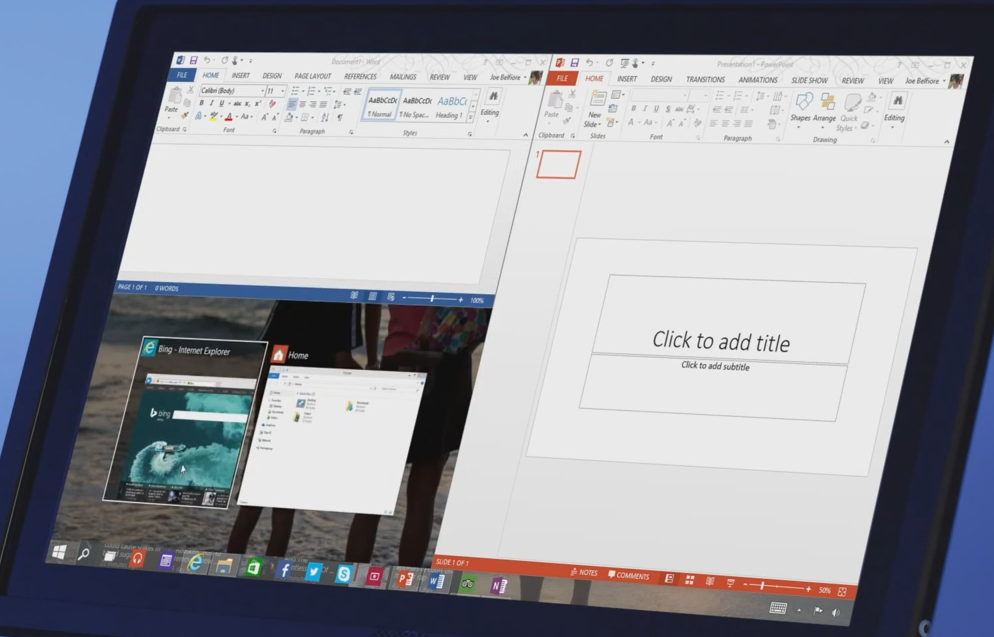Open the Editing button in Word

[491, 104]
